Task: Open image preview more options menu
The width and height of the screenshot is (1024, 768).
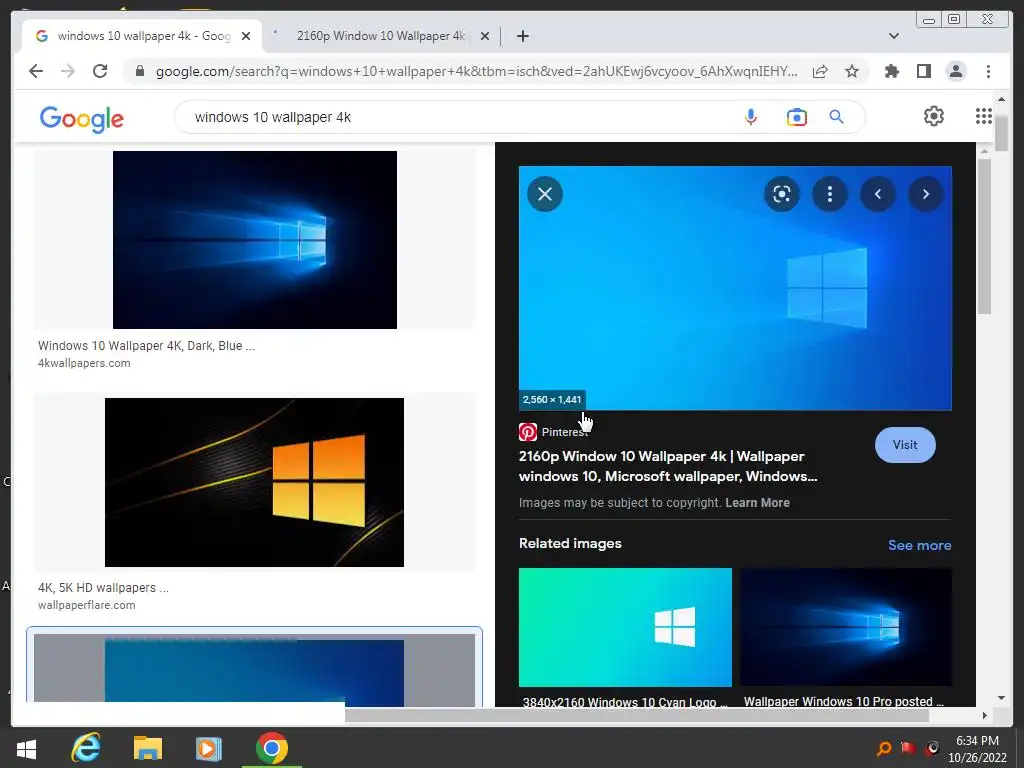Action: pos(830,194)
